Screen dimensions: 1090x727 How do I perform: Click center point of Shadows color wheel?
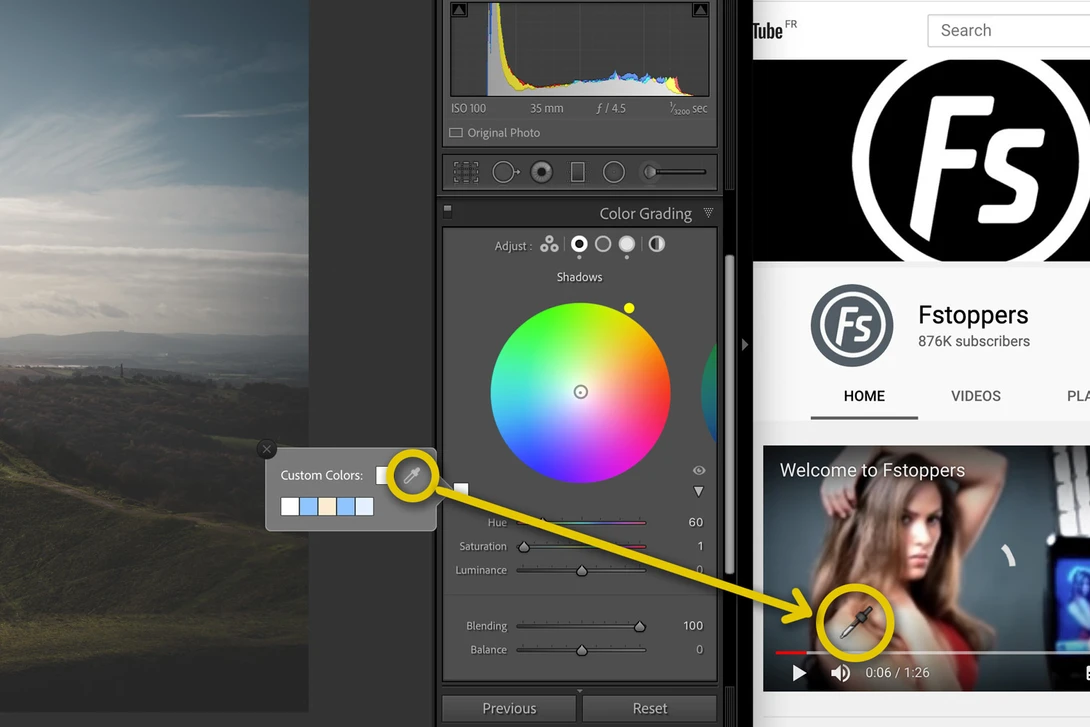(580, 392)
